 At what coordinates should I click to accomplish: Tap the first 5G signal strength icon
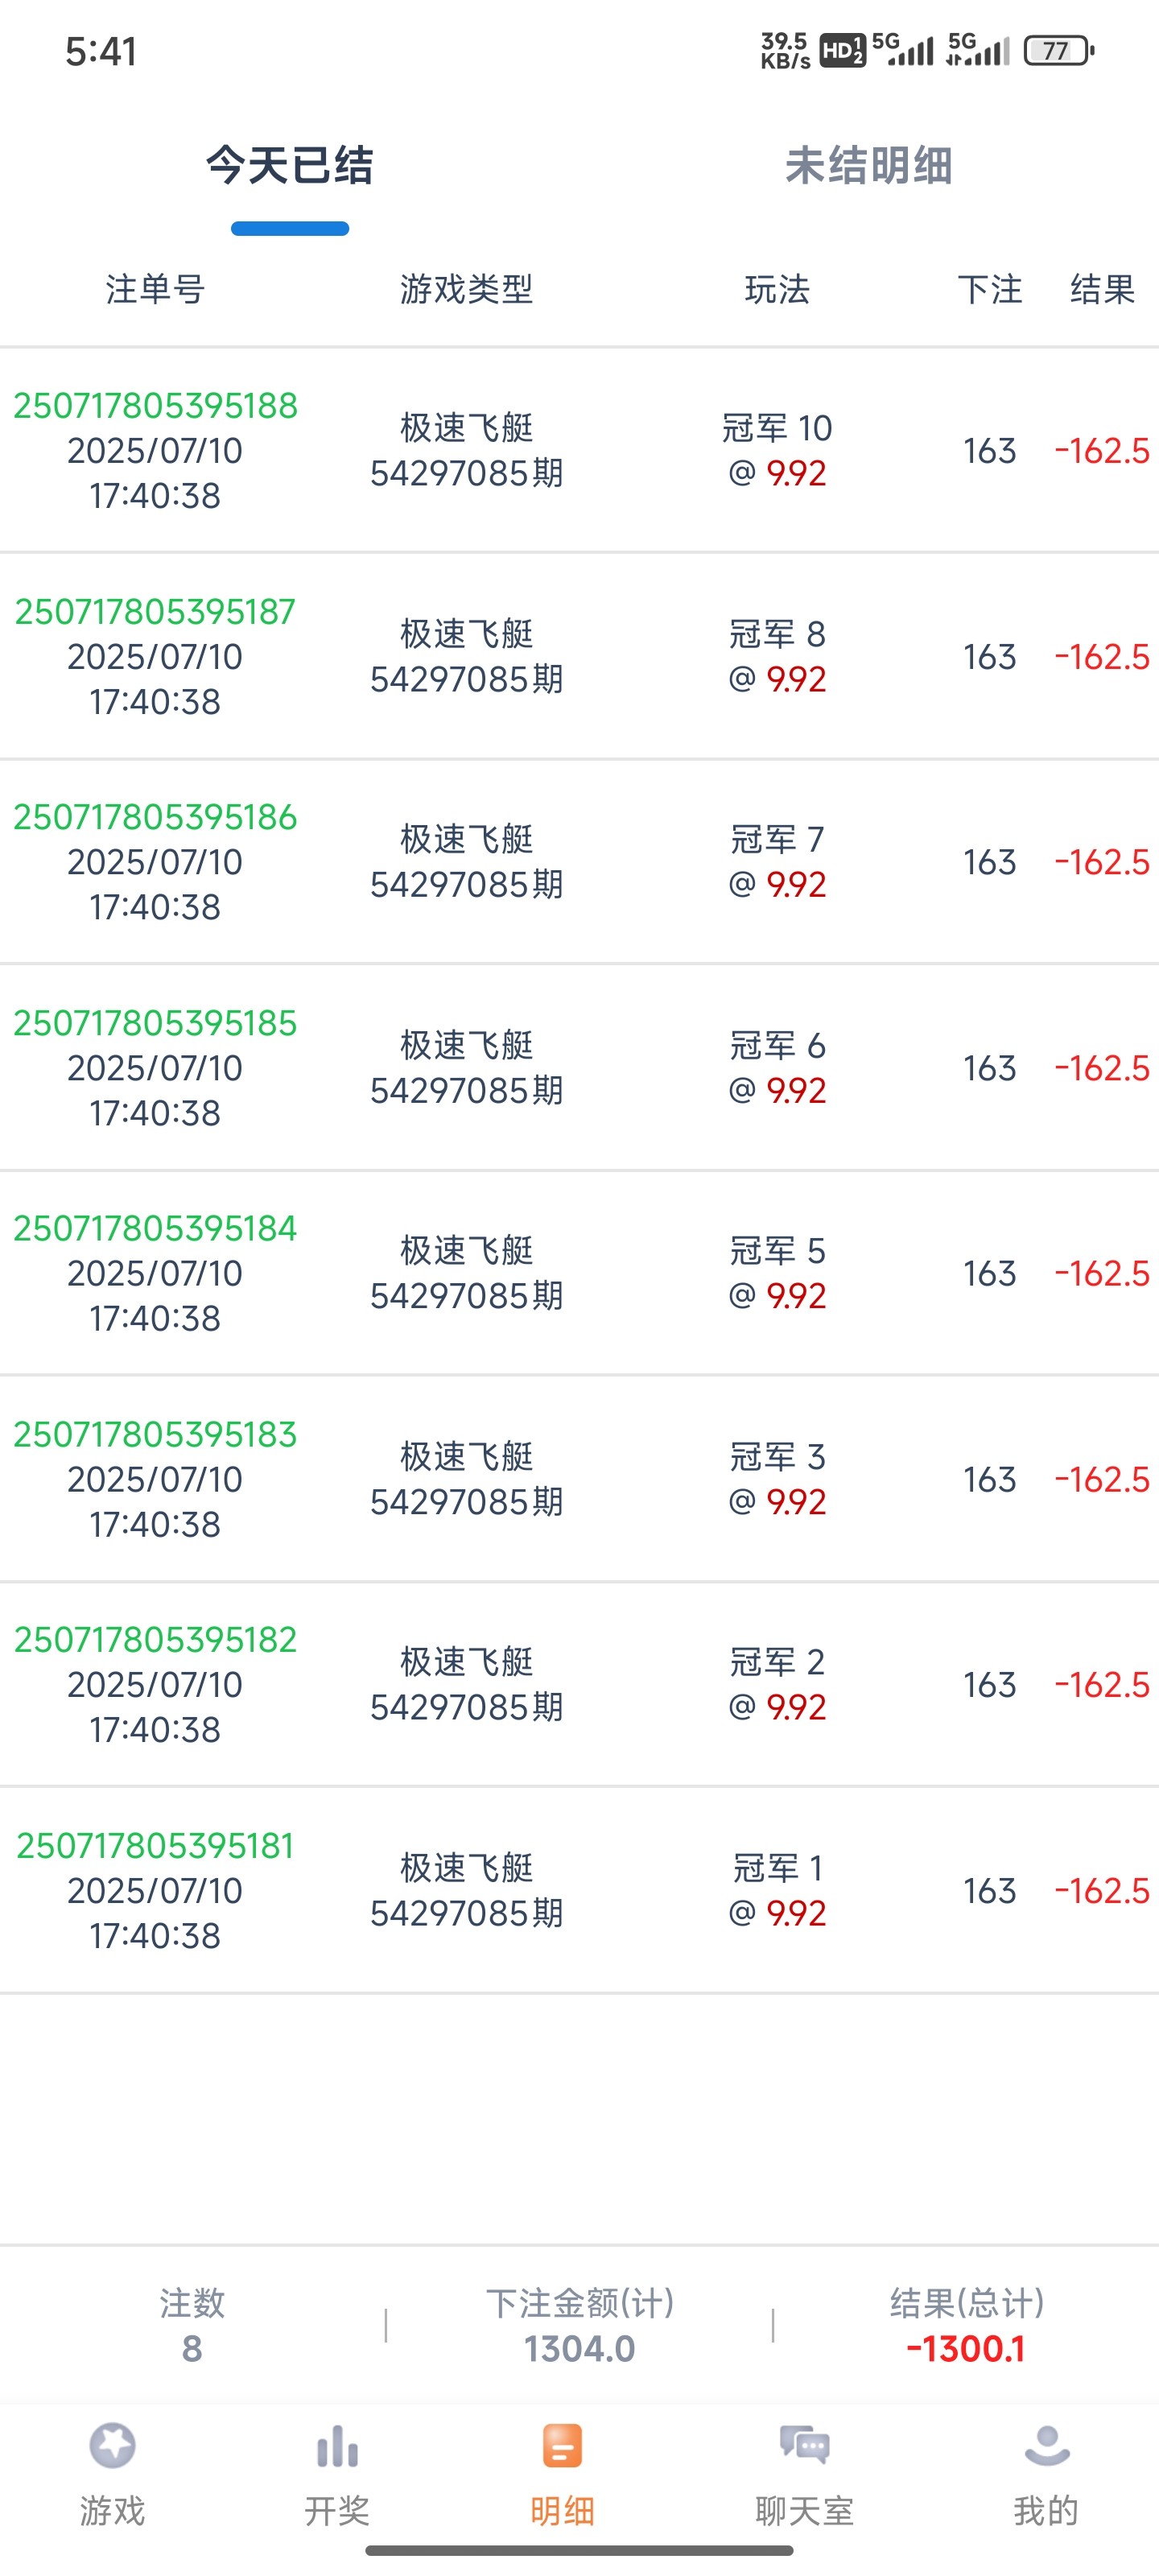903,49
